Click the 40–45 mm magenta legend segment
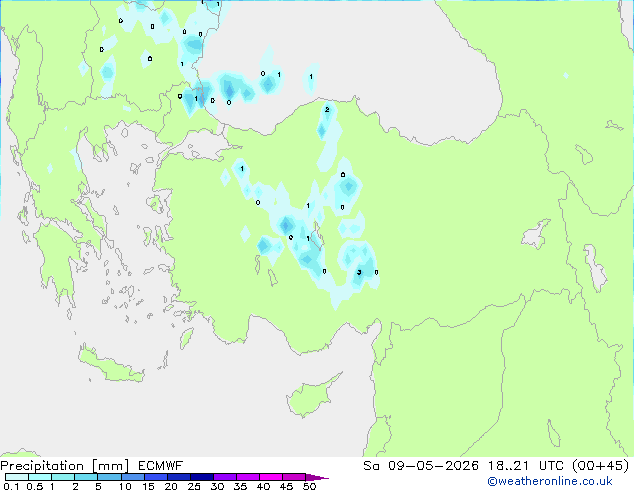The width and height of the screenshot is (634, 490). pyautogui.click(x=271, y=477)
